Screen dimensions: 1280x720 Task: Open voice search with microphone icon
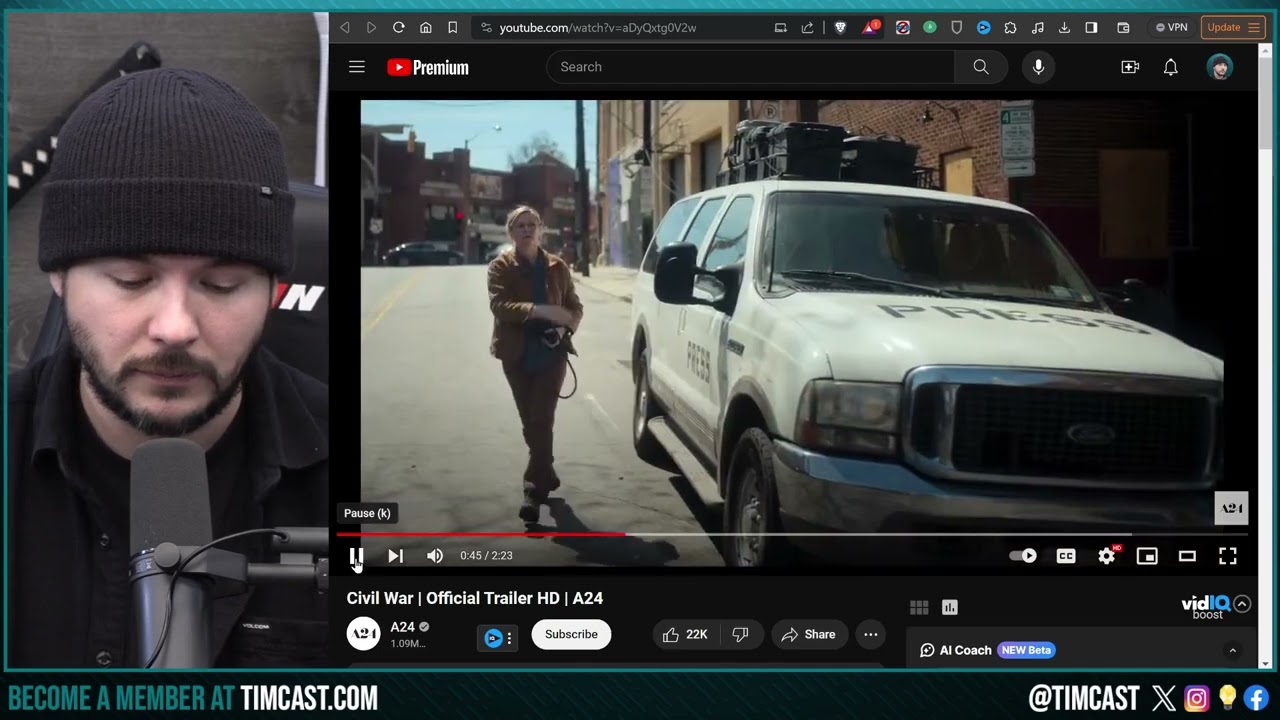pyautogui.click(x=1038, y=66)
